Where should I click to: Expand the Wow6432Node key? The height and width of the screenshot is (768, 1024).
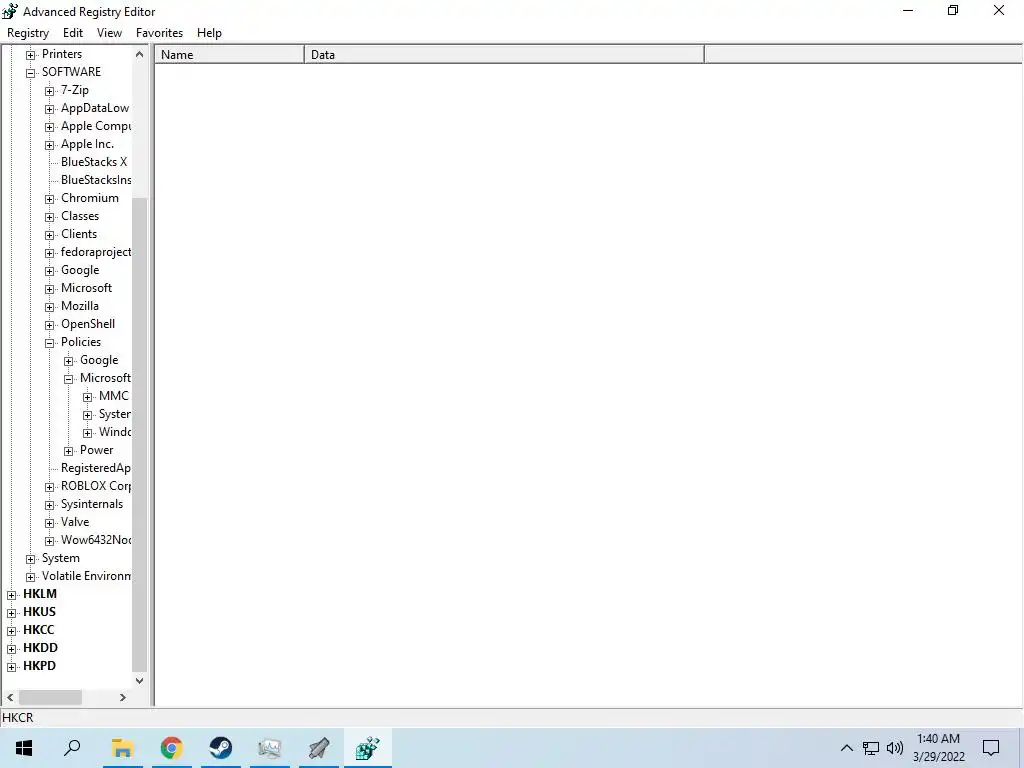click(x=49, y=541)
